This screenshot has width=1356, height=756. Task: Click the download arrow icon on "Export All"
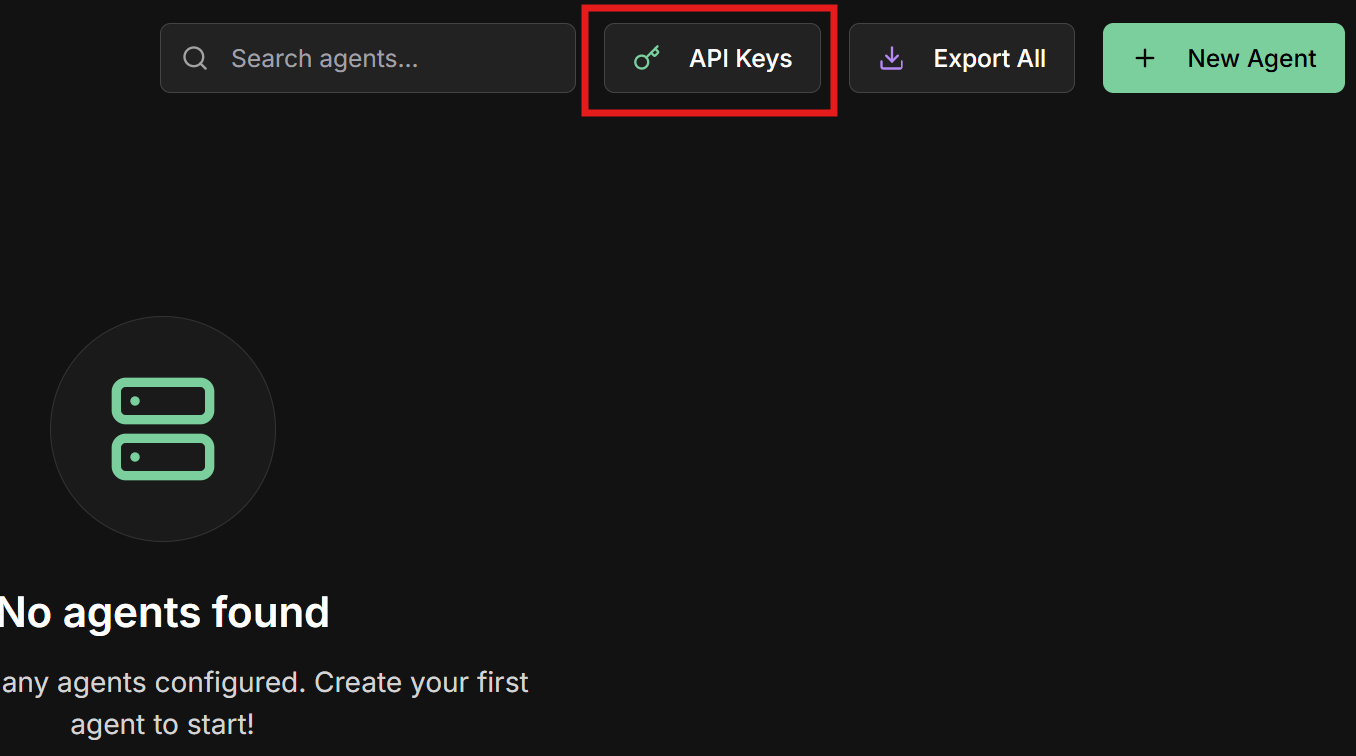tap(890, 58)
